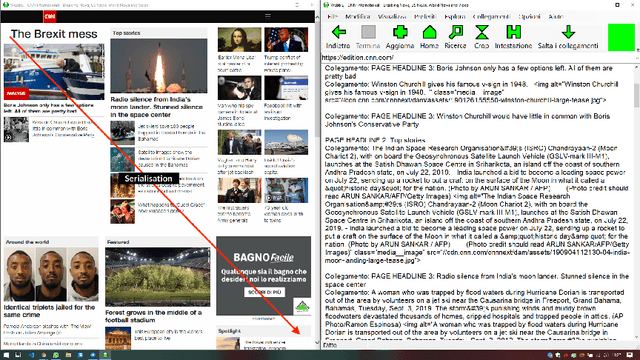The image size is (640, 360).
Task: Click the Indietro back arrow icon
Action: point(339,32)
